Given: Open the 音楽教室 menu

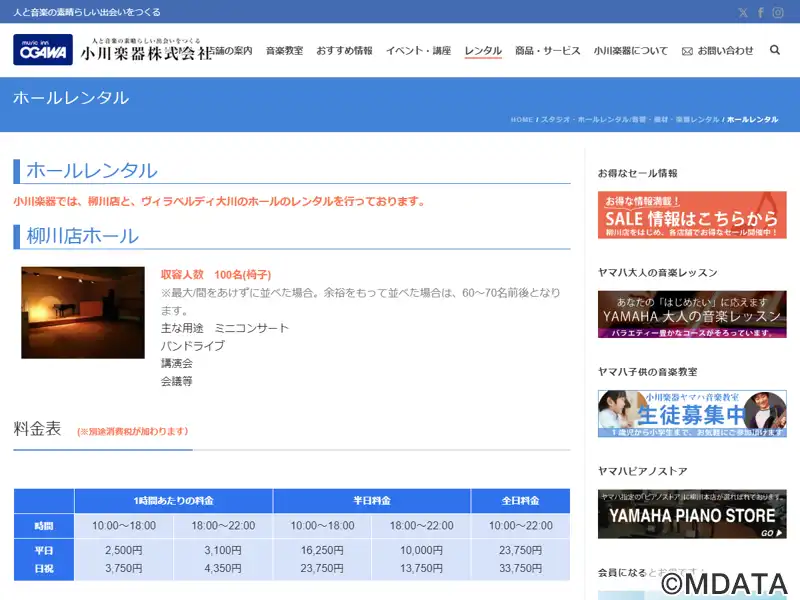Looking at the screenshot, I should pos(284,51).
